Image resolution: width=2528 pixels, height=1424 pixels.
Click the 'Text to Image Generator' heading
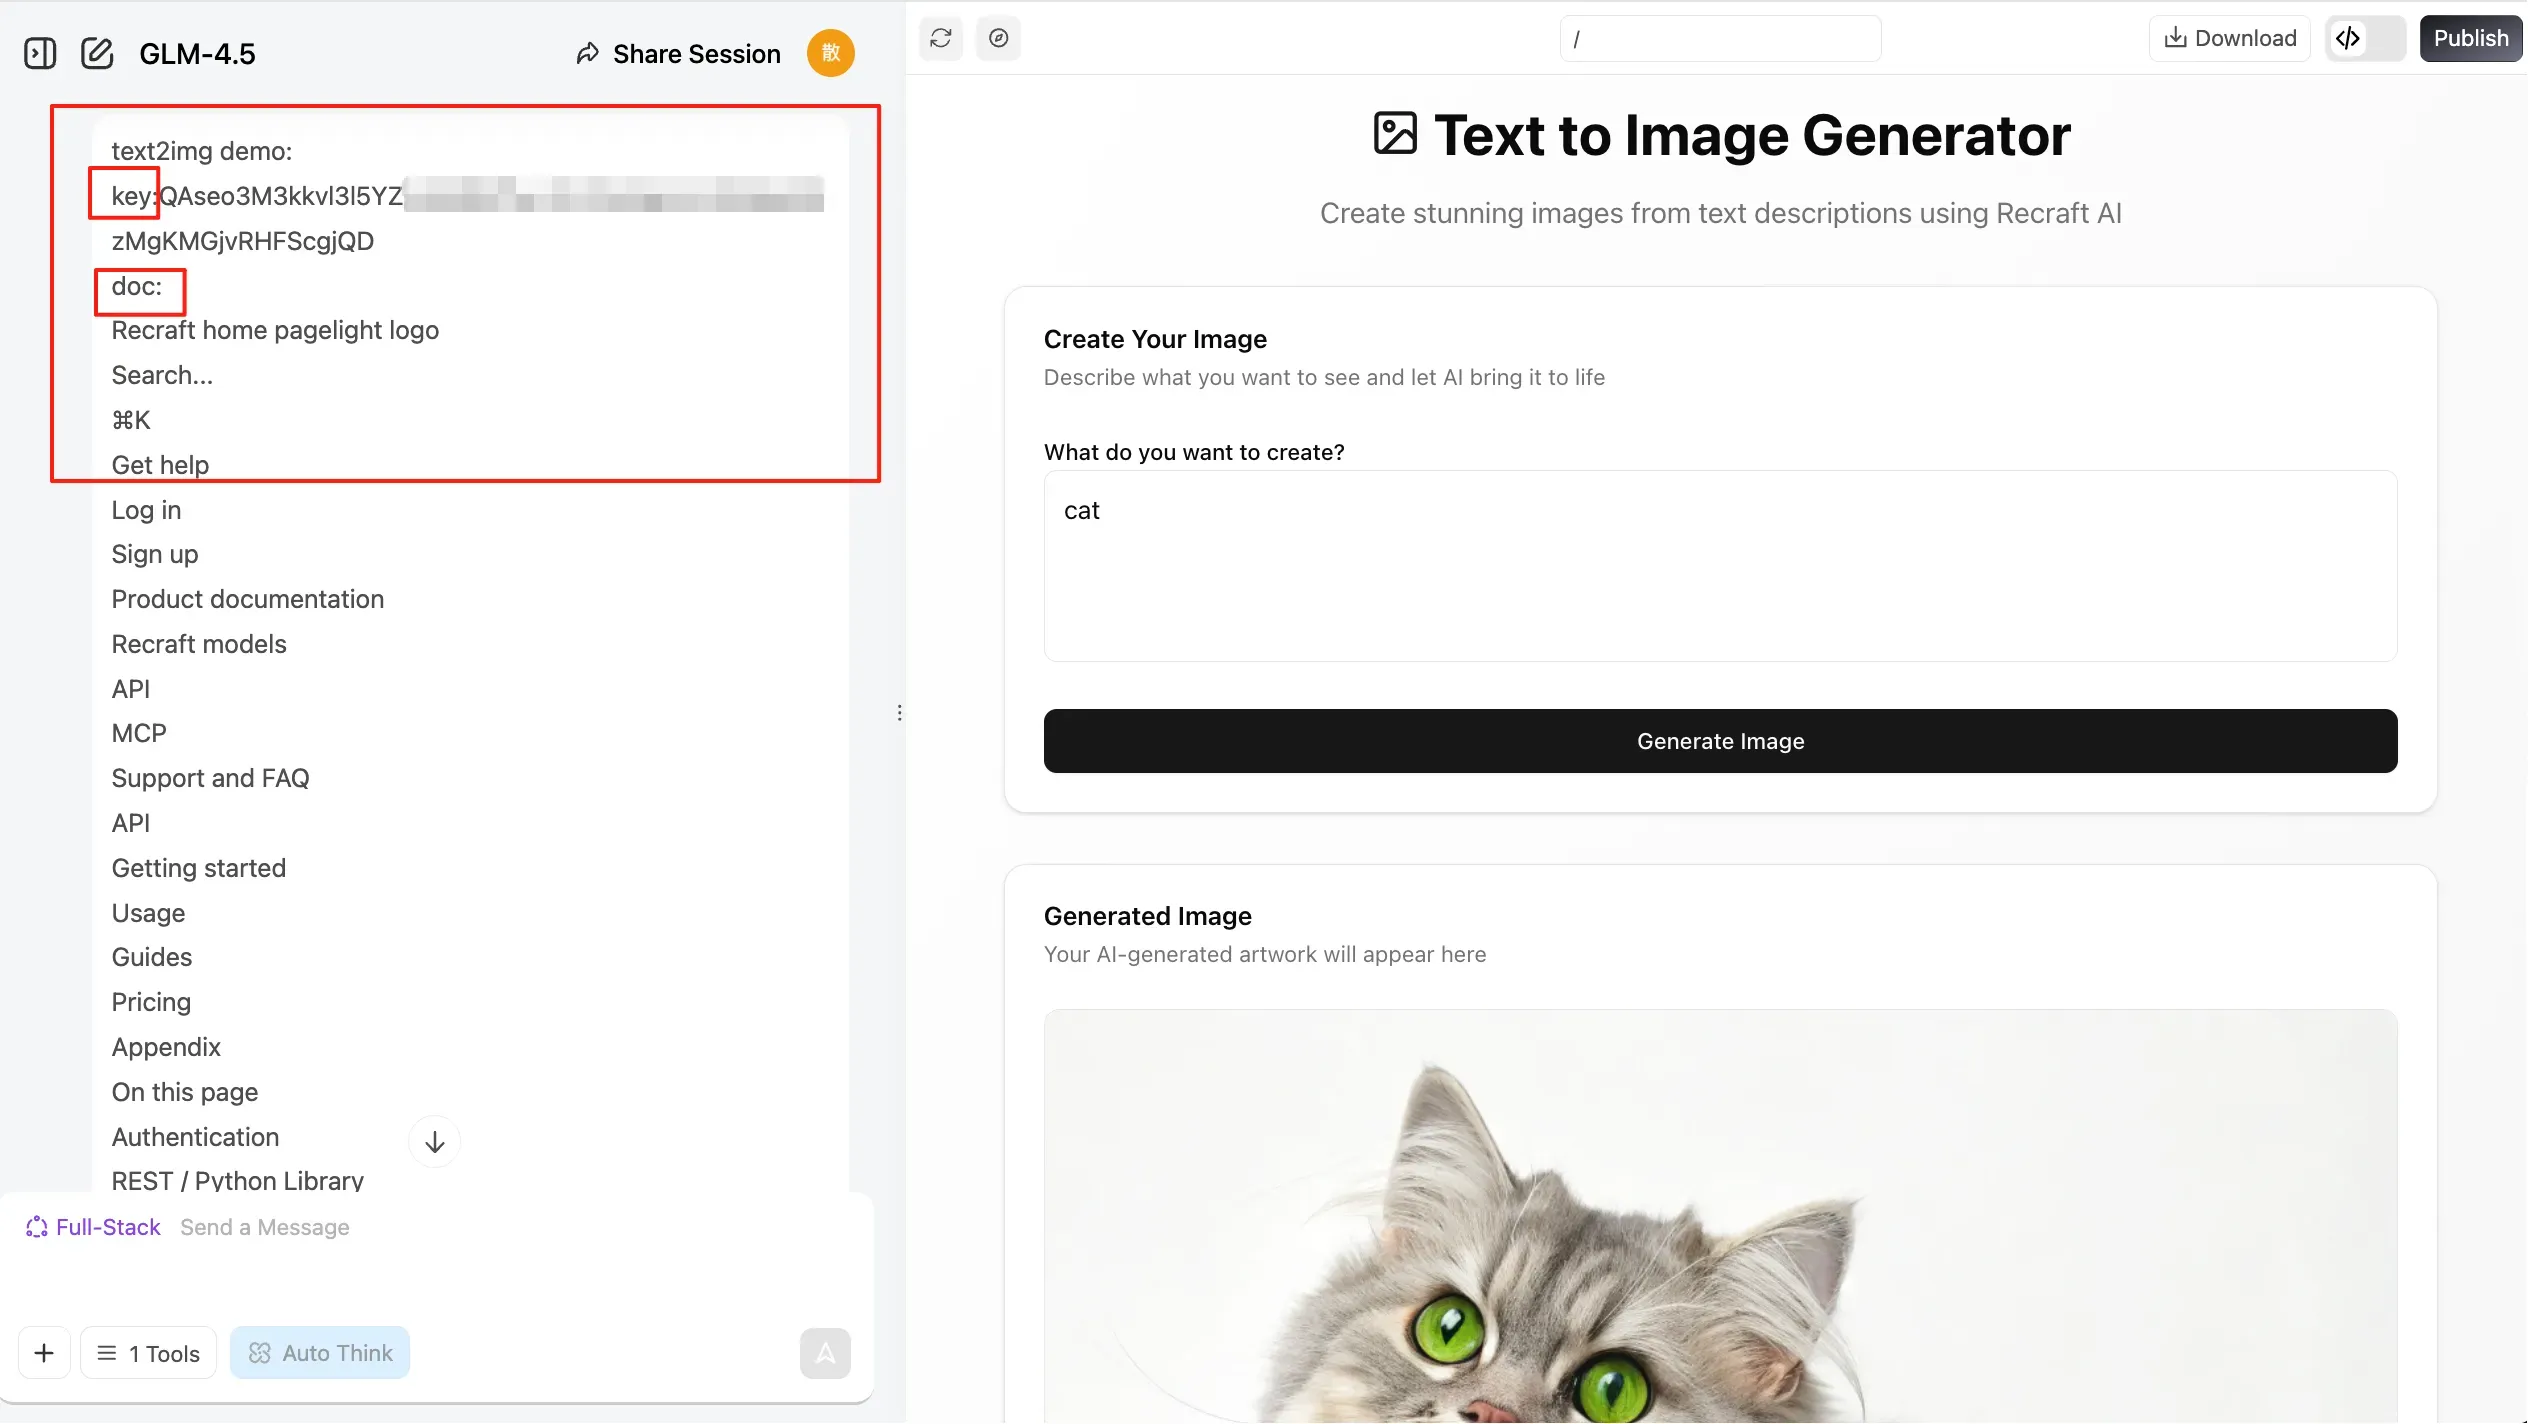pos(1752,135)
